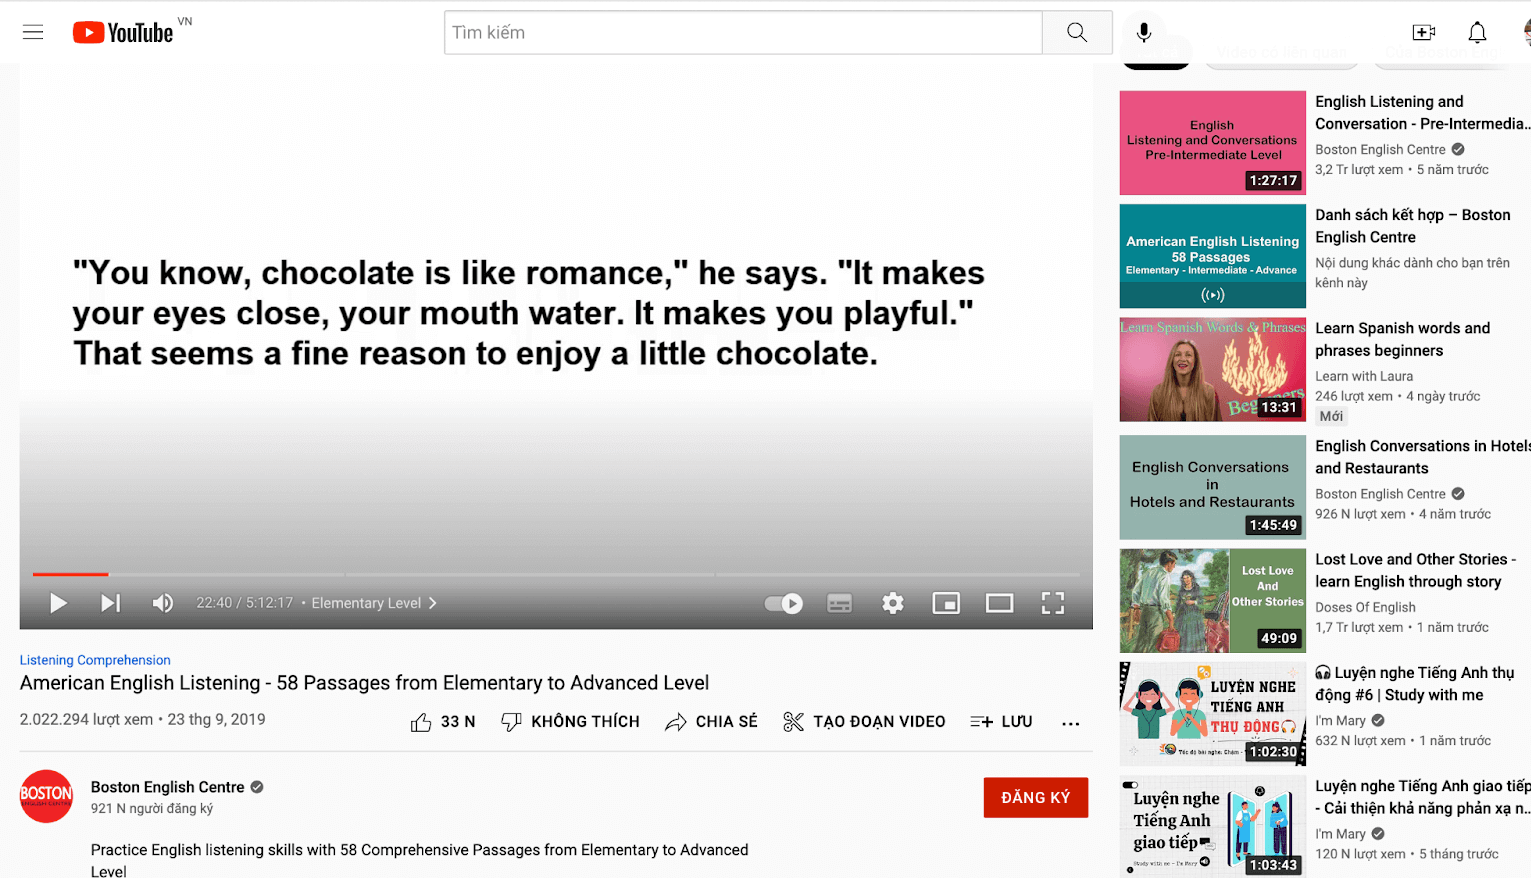Open the LƯU save-to-playlist menu
This screenshot has height=878, width=1531.
click(x=1001, y=722)
